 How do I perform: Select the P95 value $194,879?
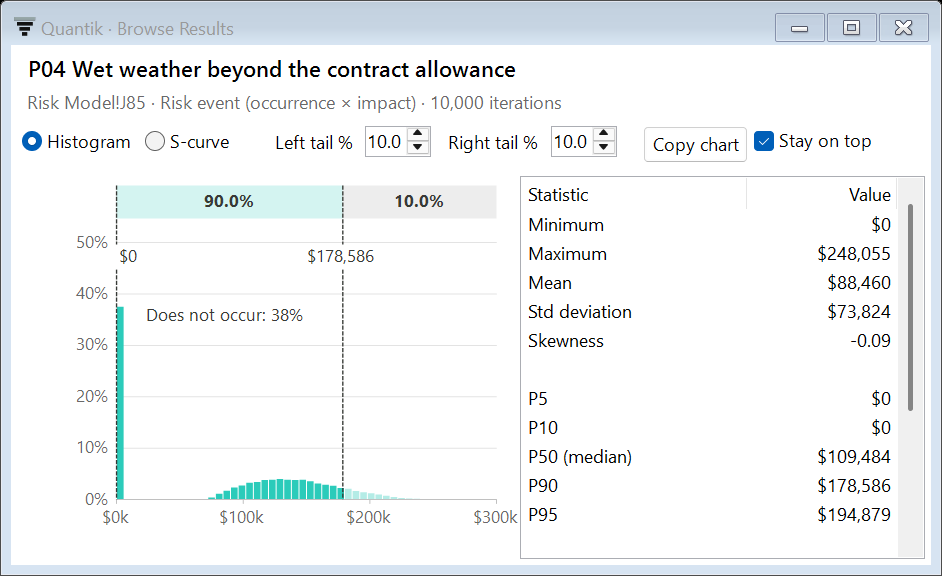point(853,515)
